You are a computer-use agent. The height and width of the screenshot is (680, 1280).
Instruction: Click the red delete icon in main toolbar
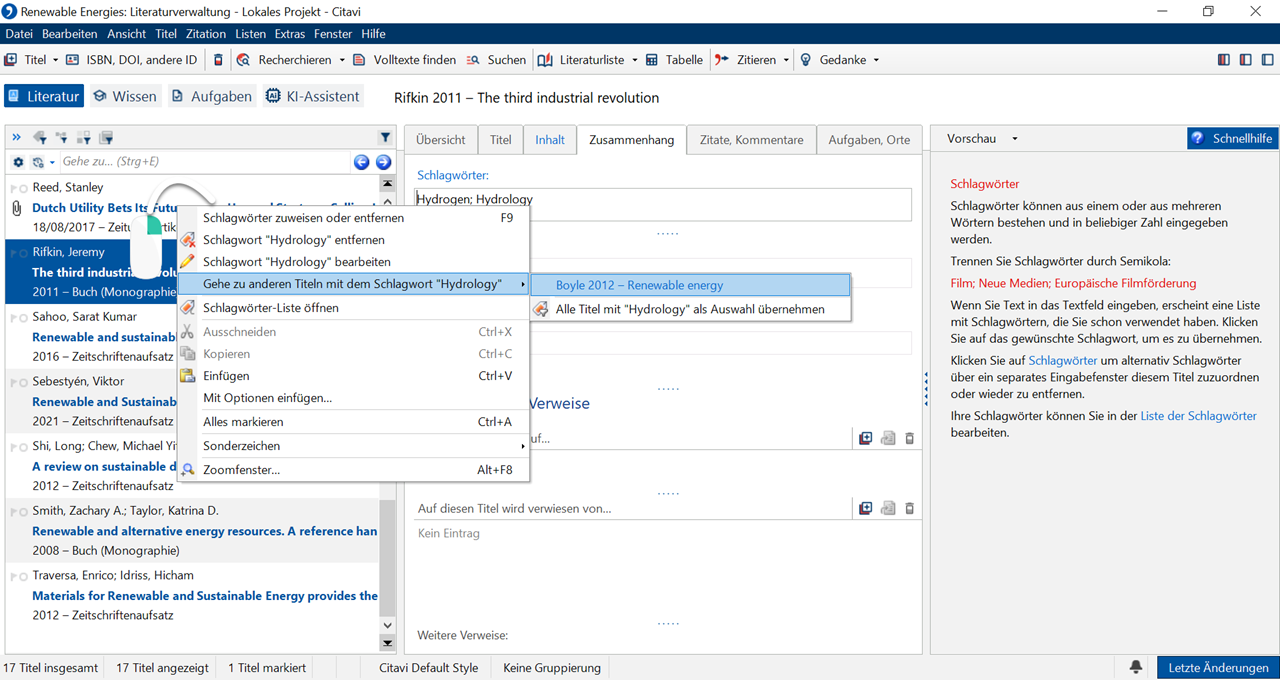point(219,60)
